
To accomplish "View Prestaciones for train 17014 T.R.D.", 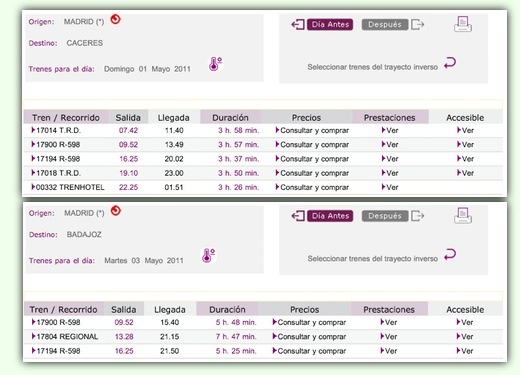I will pos(390,130).
